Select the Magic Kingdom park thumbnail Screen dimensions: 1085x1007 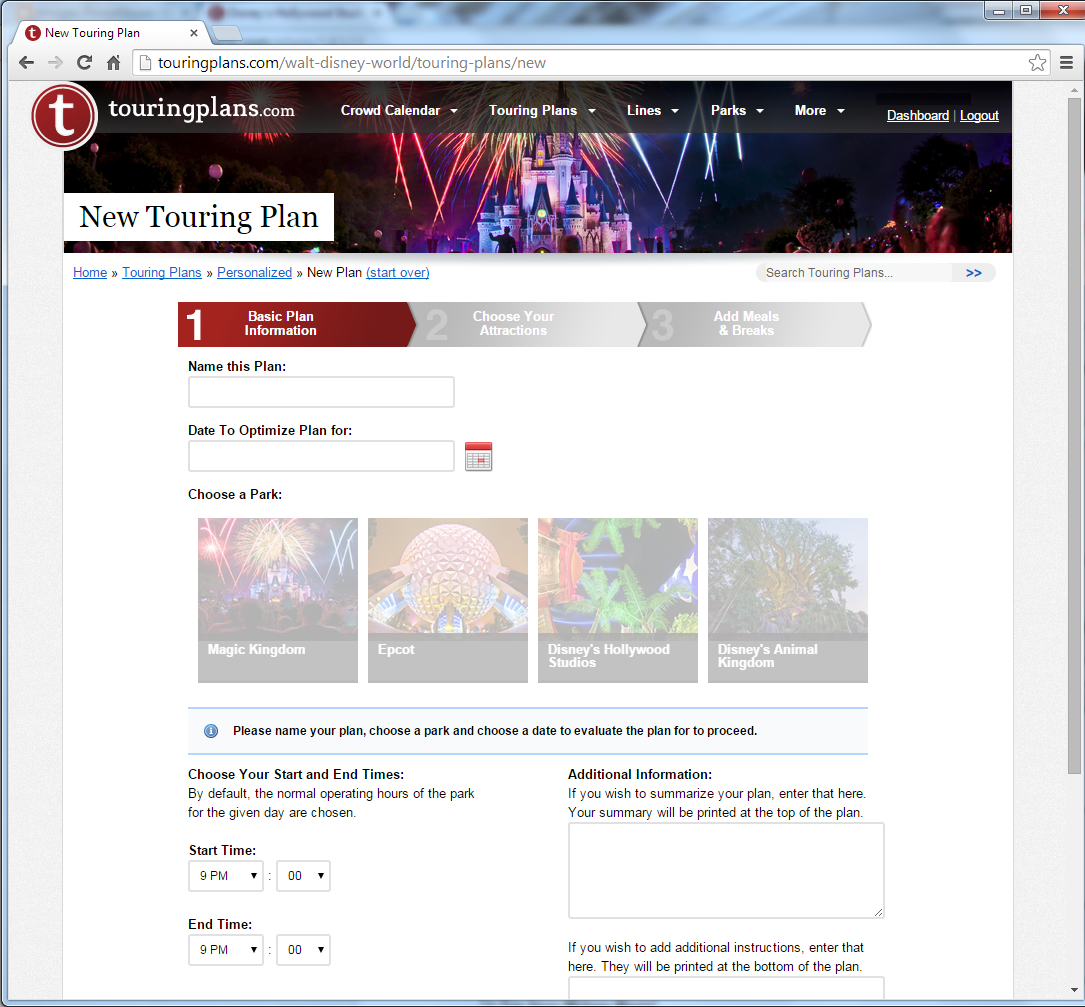(x=277, y=600)
